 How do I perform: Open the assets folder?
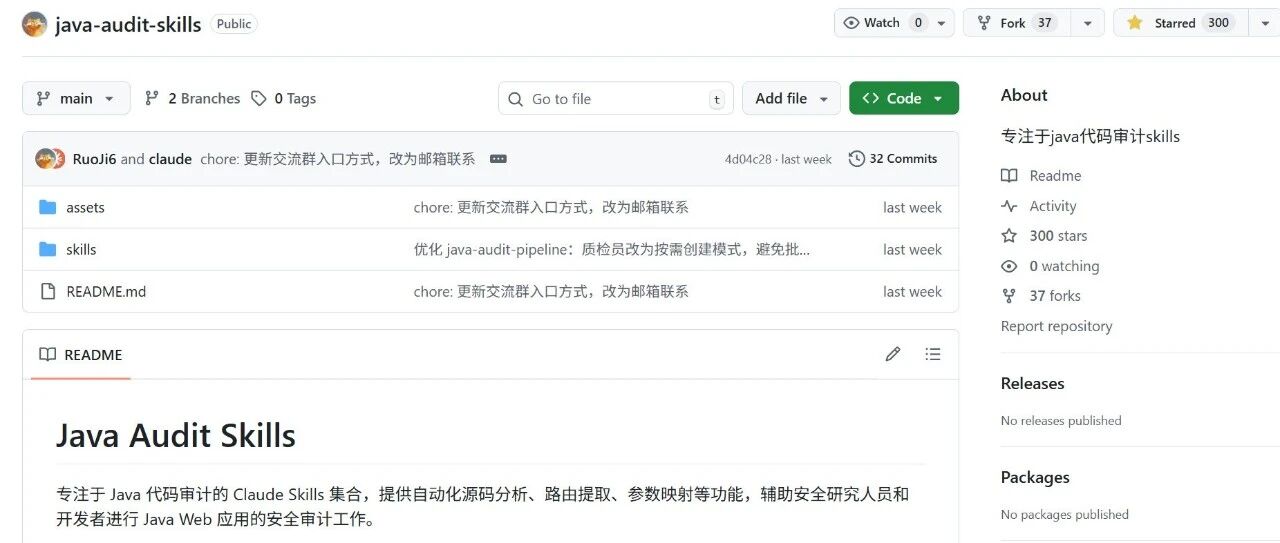85,208
